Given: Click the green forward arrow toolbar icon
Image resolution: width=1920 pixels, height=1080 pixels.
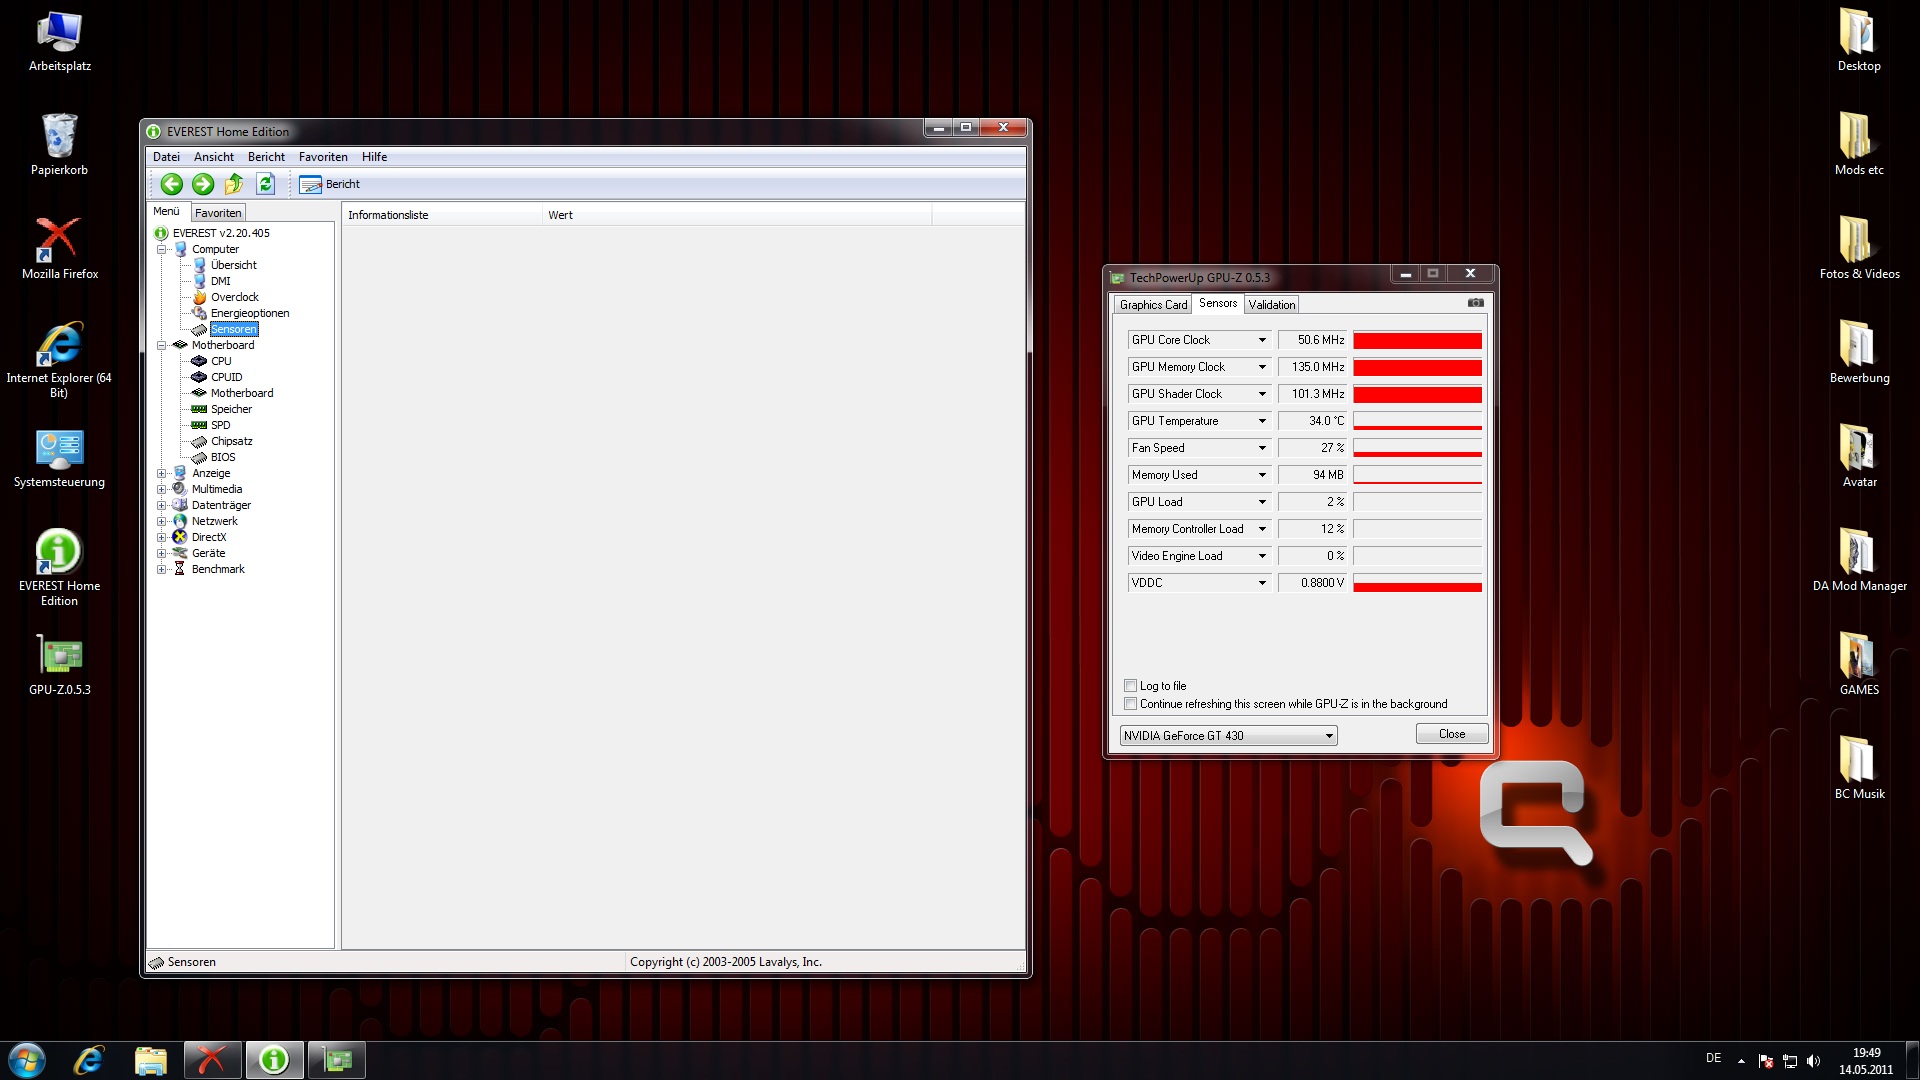Looking at the screenshot, I should pos(203,184).
